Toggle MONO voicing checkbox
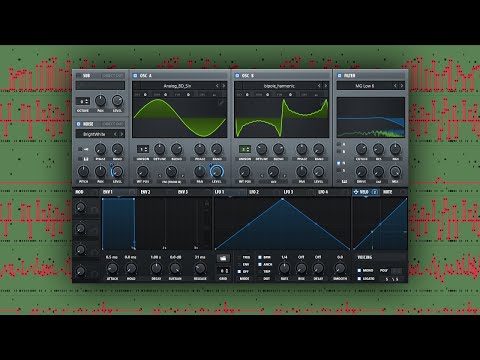 pyautogui.click(x=359, y=270)
